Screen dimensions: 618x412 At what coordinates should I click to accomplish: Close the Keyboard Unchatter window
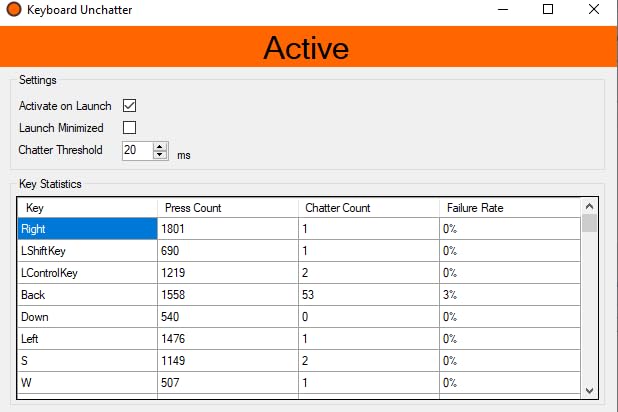[x=594, y=9]
